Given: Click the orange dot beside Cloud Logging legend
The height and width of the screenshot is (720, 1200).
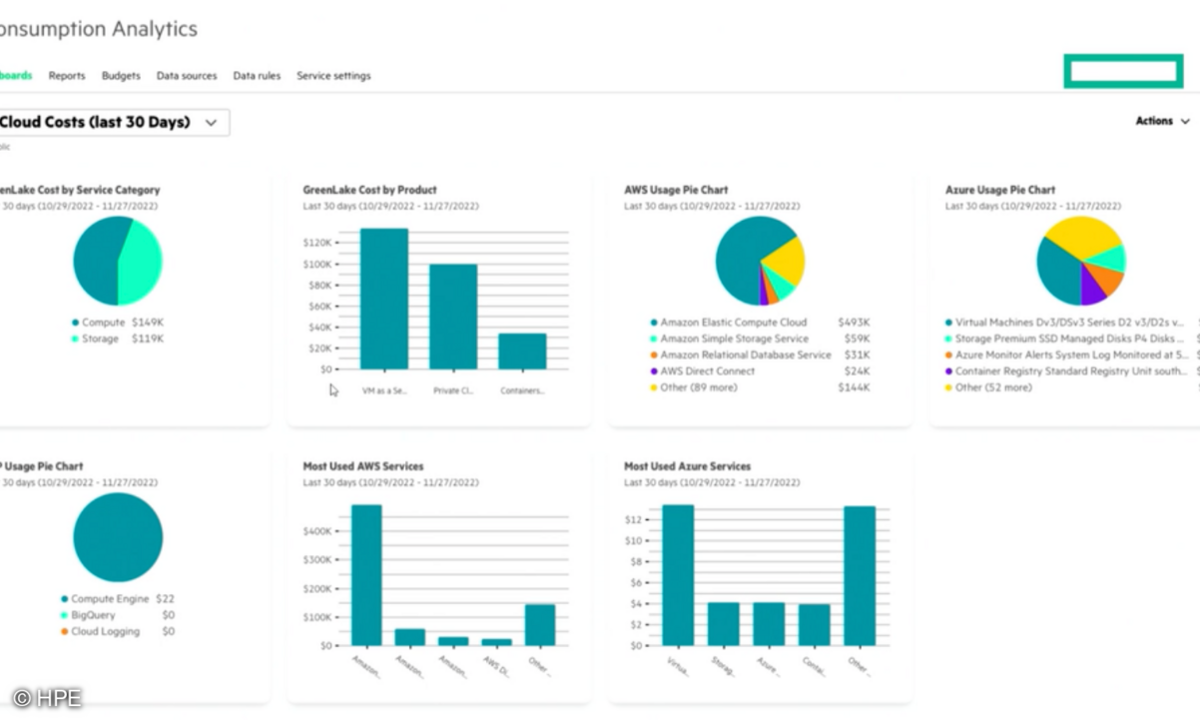Looking at the screenshot, I should (64, 632).
